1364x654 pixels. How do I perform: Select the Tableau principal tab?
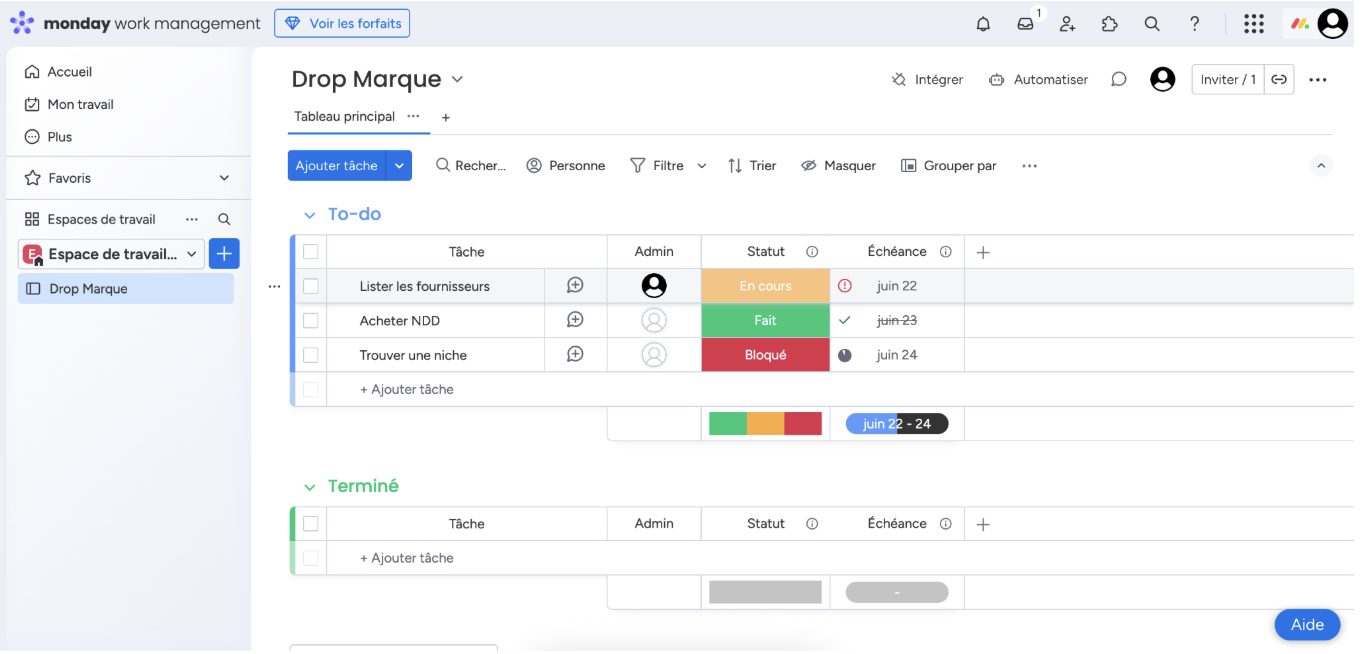pos(345,117)
